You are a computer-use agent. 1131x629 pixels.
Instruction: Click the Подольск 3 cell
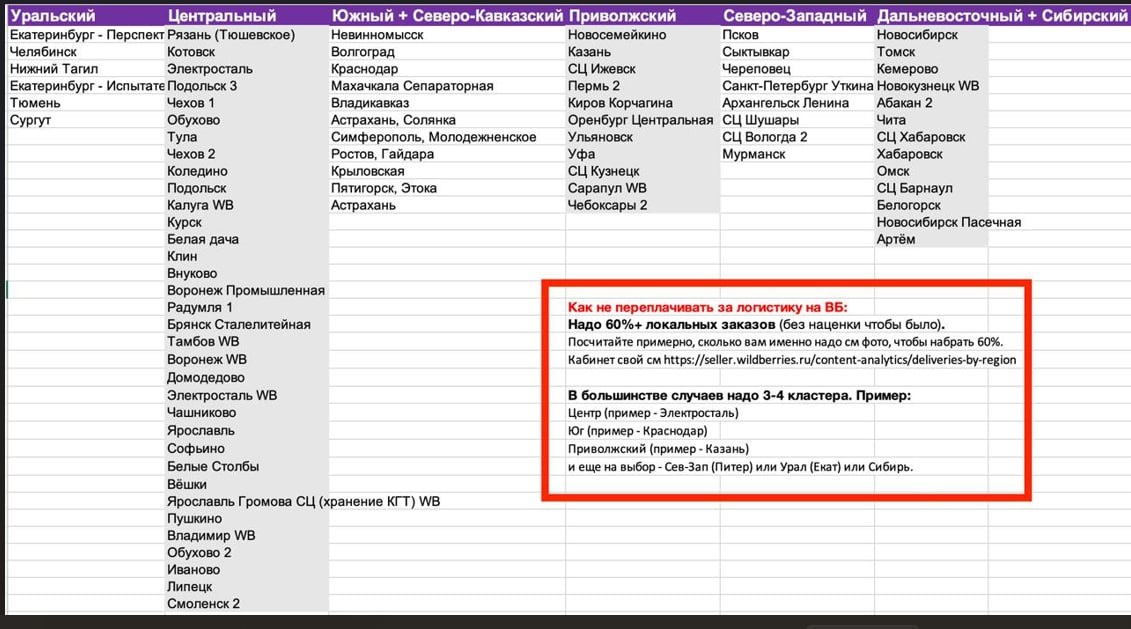tap(247, 86)
